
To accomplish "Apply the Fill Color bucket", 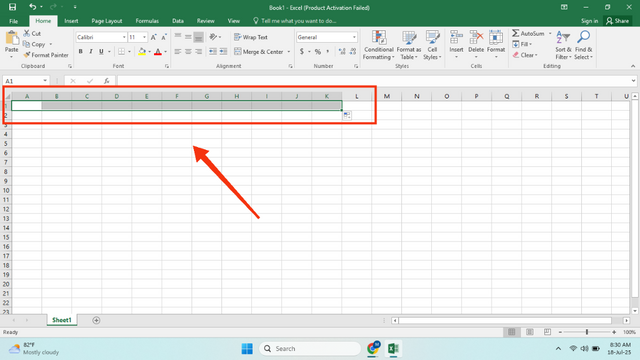I will 142,51.
